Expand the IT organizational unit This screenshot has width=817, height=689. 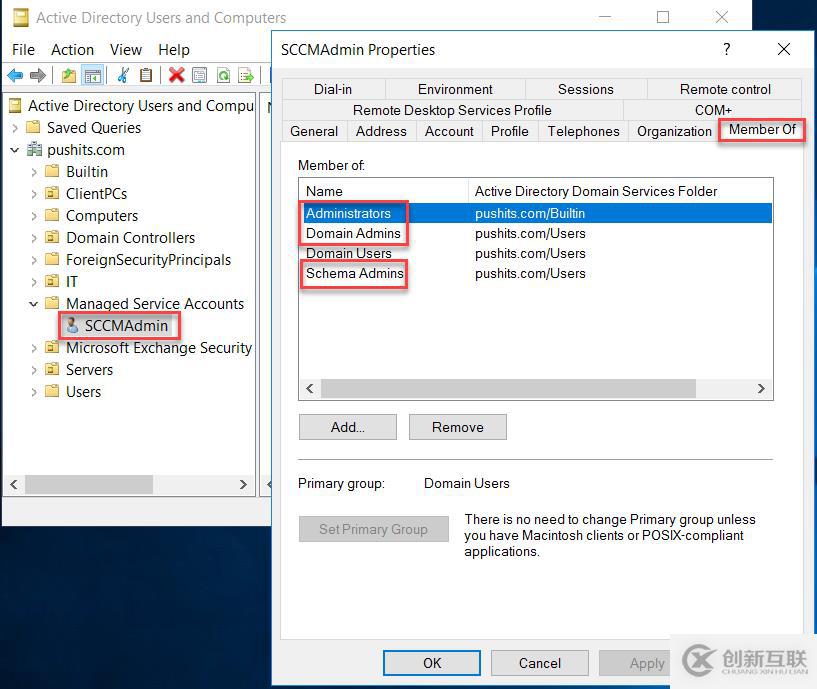click(x=34, y=282)
